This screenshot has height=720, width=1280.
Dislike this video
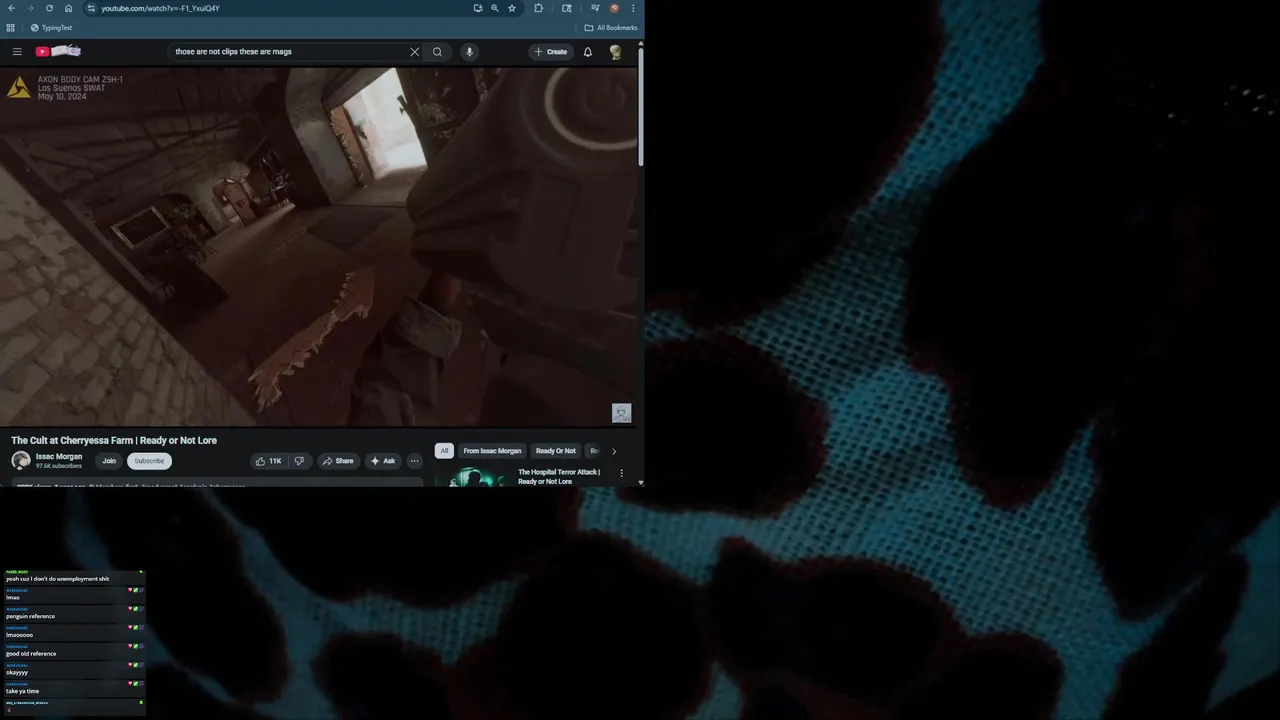click(x=299, y=461)
